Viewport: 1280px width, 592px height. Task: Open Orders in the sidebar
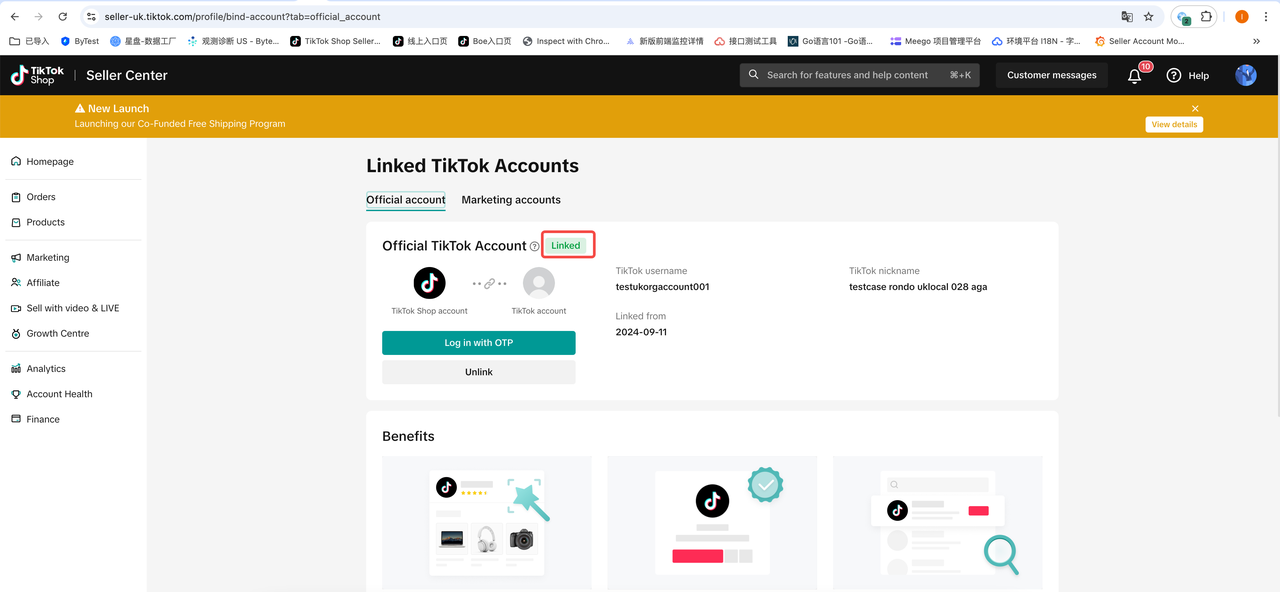pos(41,197)
